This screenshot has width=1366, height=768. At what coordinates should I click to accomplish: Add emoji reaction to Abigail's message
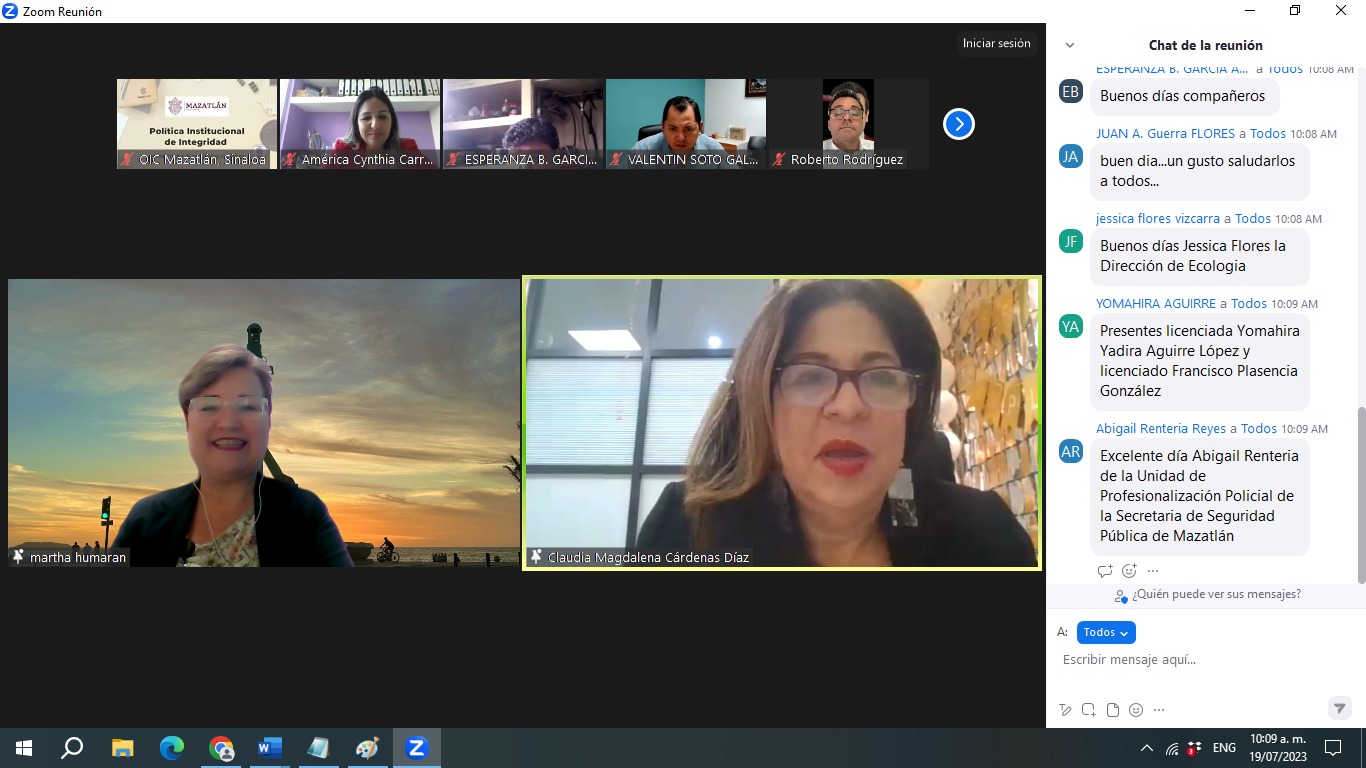[x=1129, y=571]
